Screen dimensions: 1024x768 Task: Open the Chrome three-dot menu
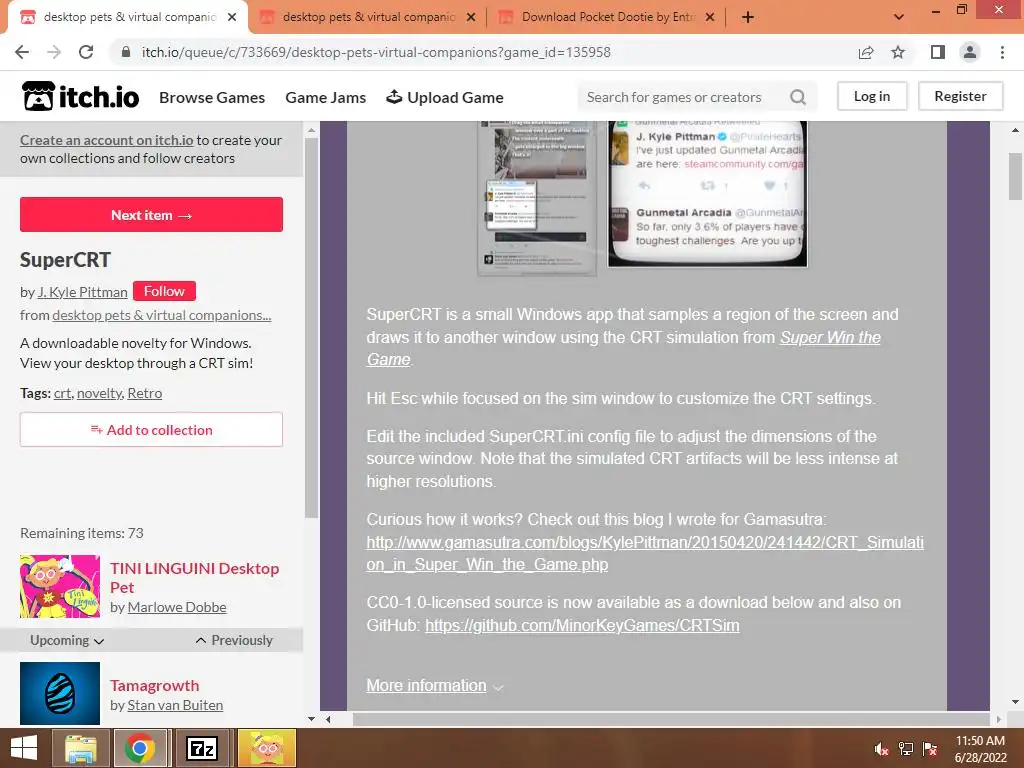[x=1002, y=52]
